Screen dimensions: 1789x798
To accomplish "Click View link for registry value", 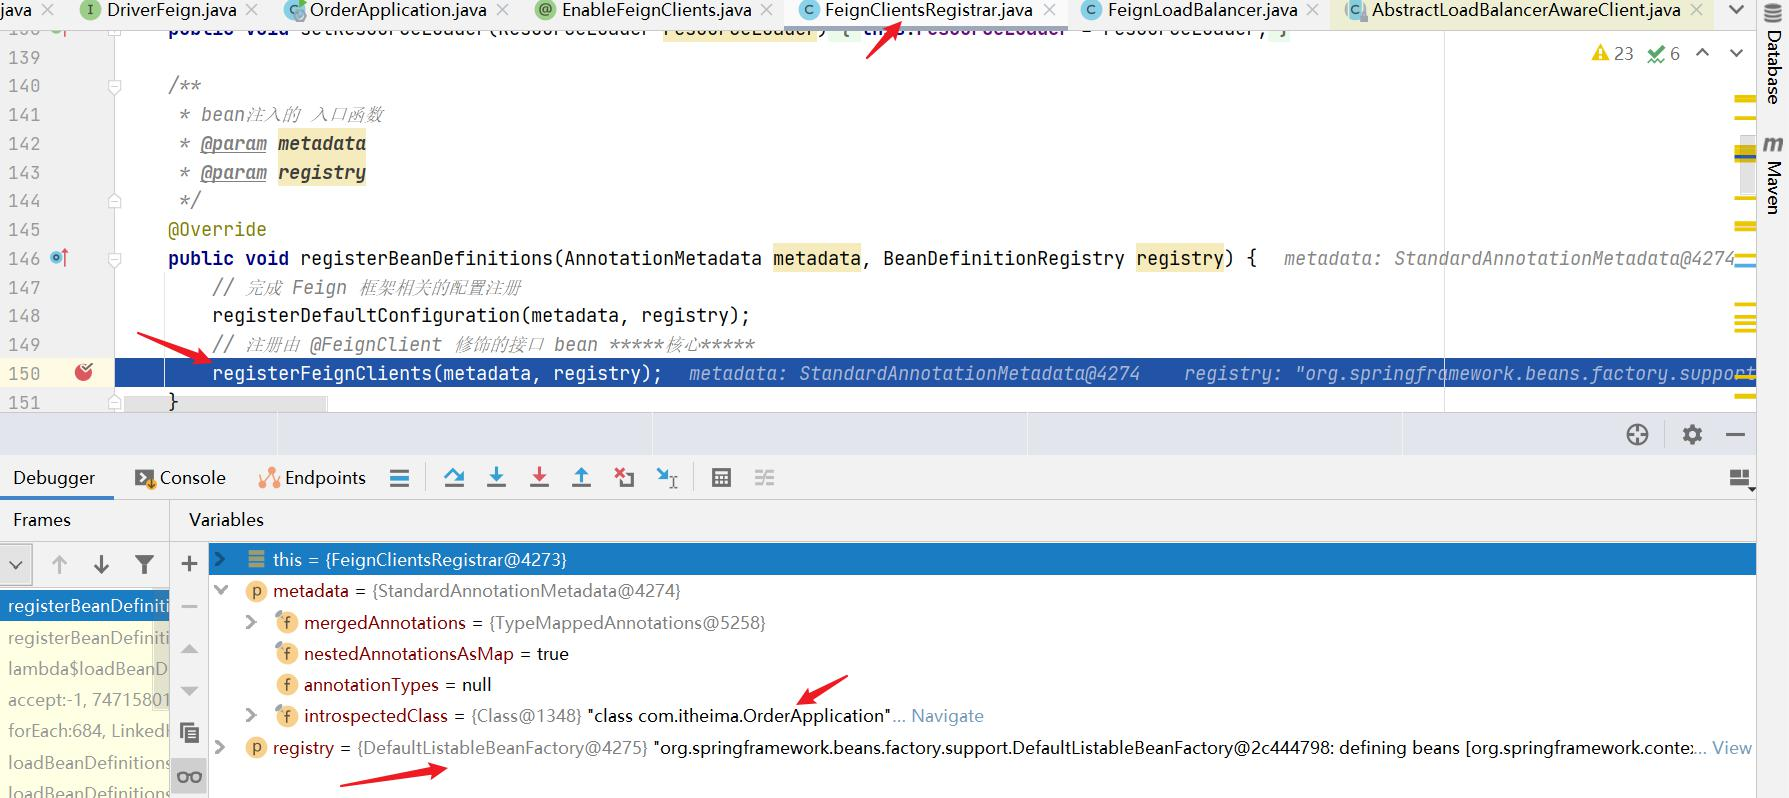I will point(1731,748).
